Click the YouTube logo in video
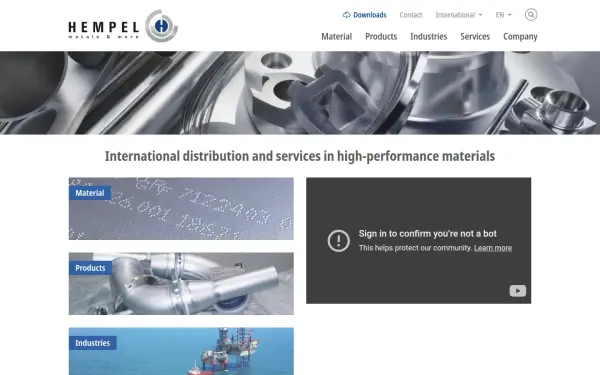 (518, 291)
